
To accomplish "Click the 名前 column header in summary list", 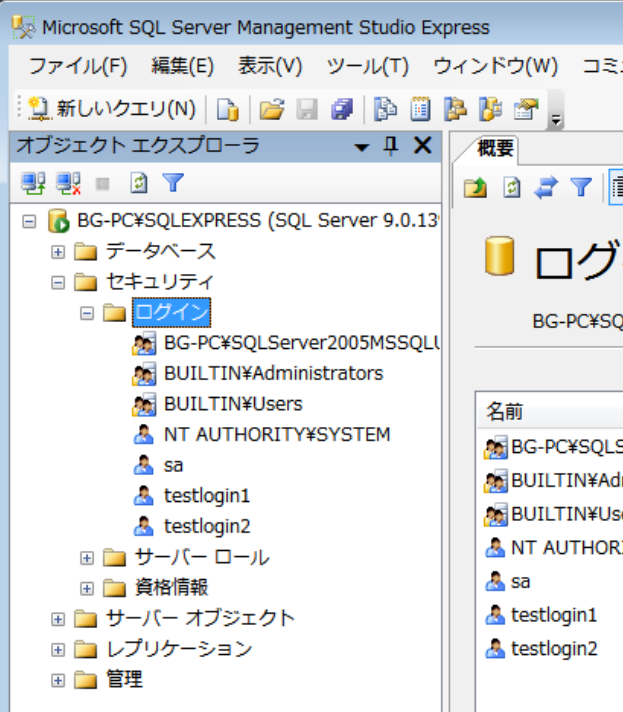I will pos(504,412).
